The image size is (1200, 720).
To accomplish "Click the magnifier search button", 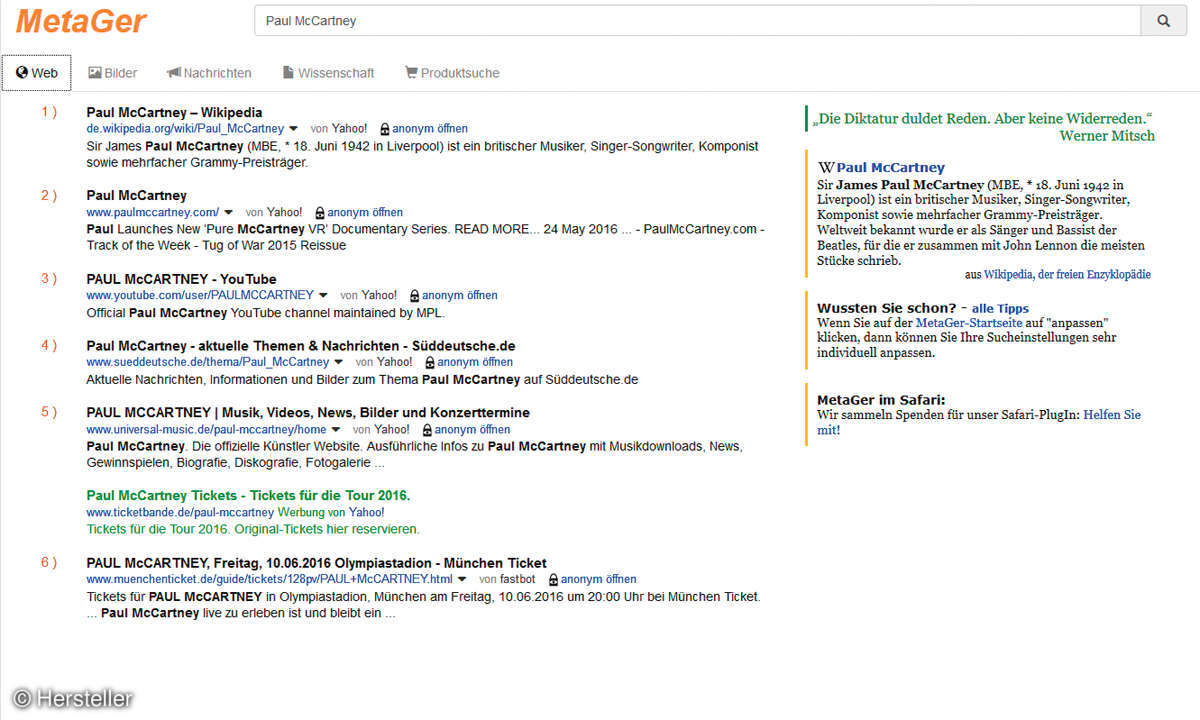I will point(1164,20).
